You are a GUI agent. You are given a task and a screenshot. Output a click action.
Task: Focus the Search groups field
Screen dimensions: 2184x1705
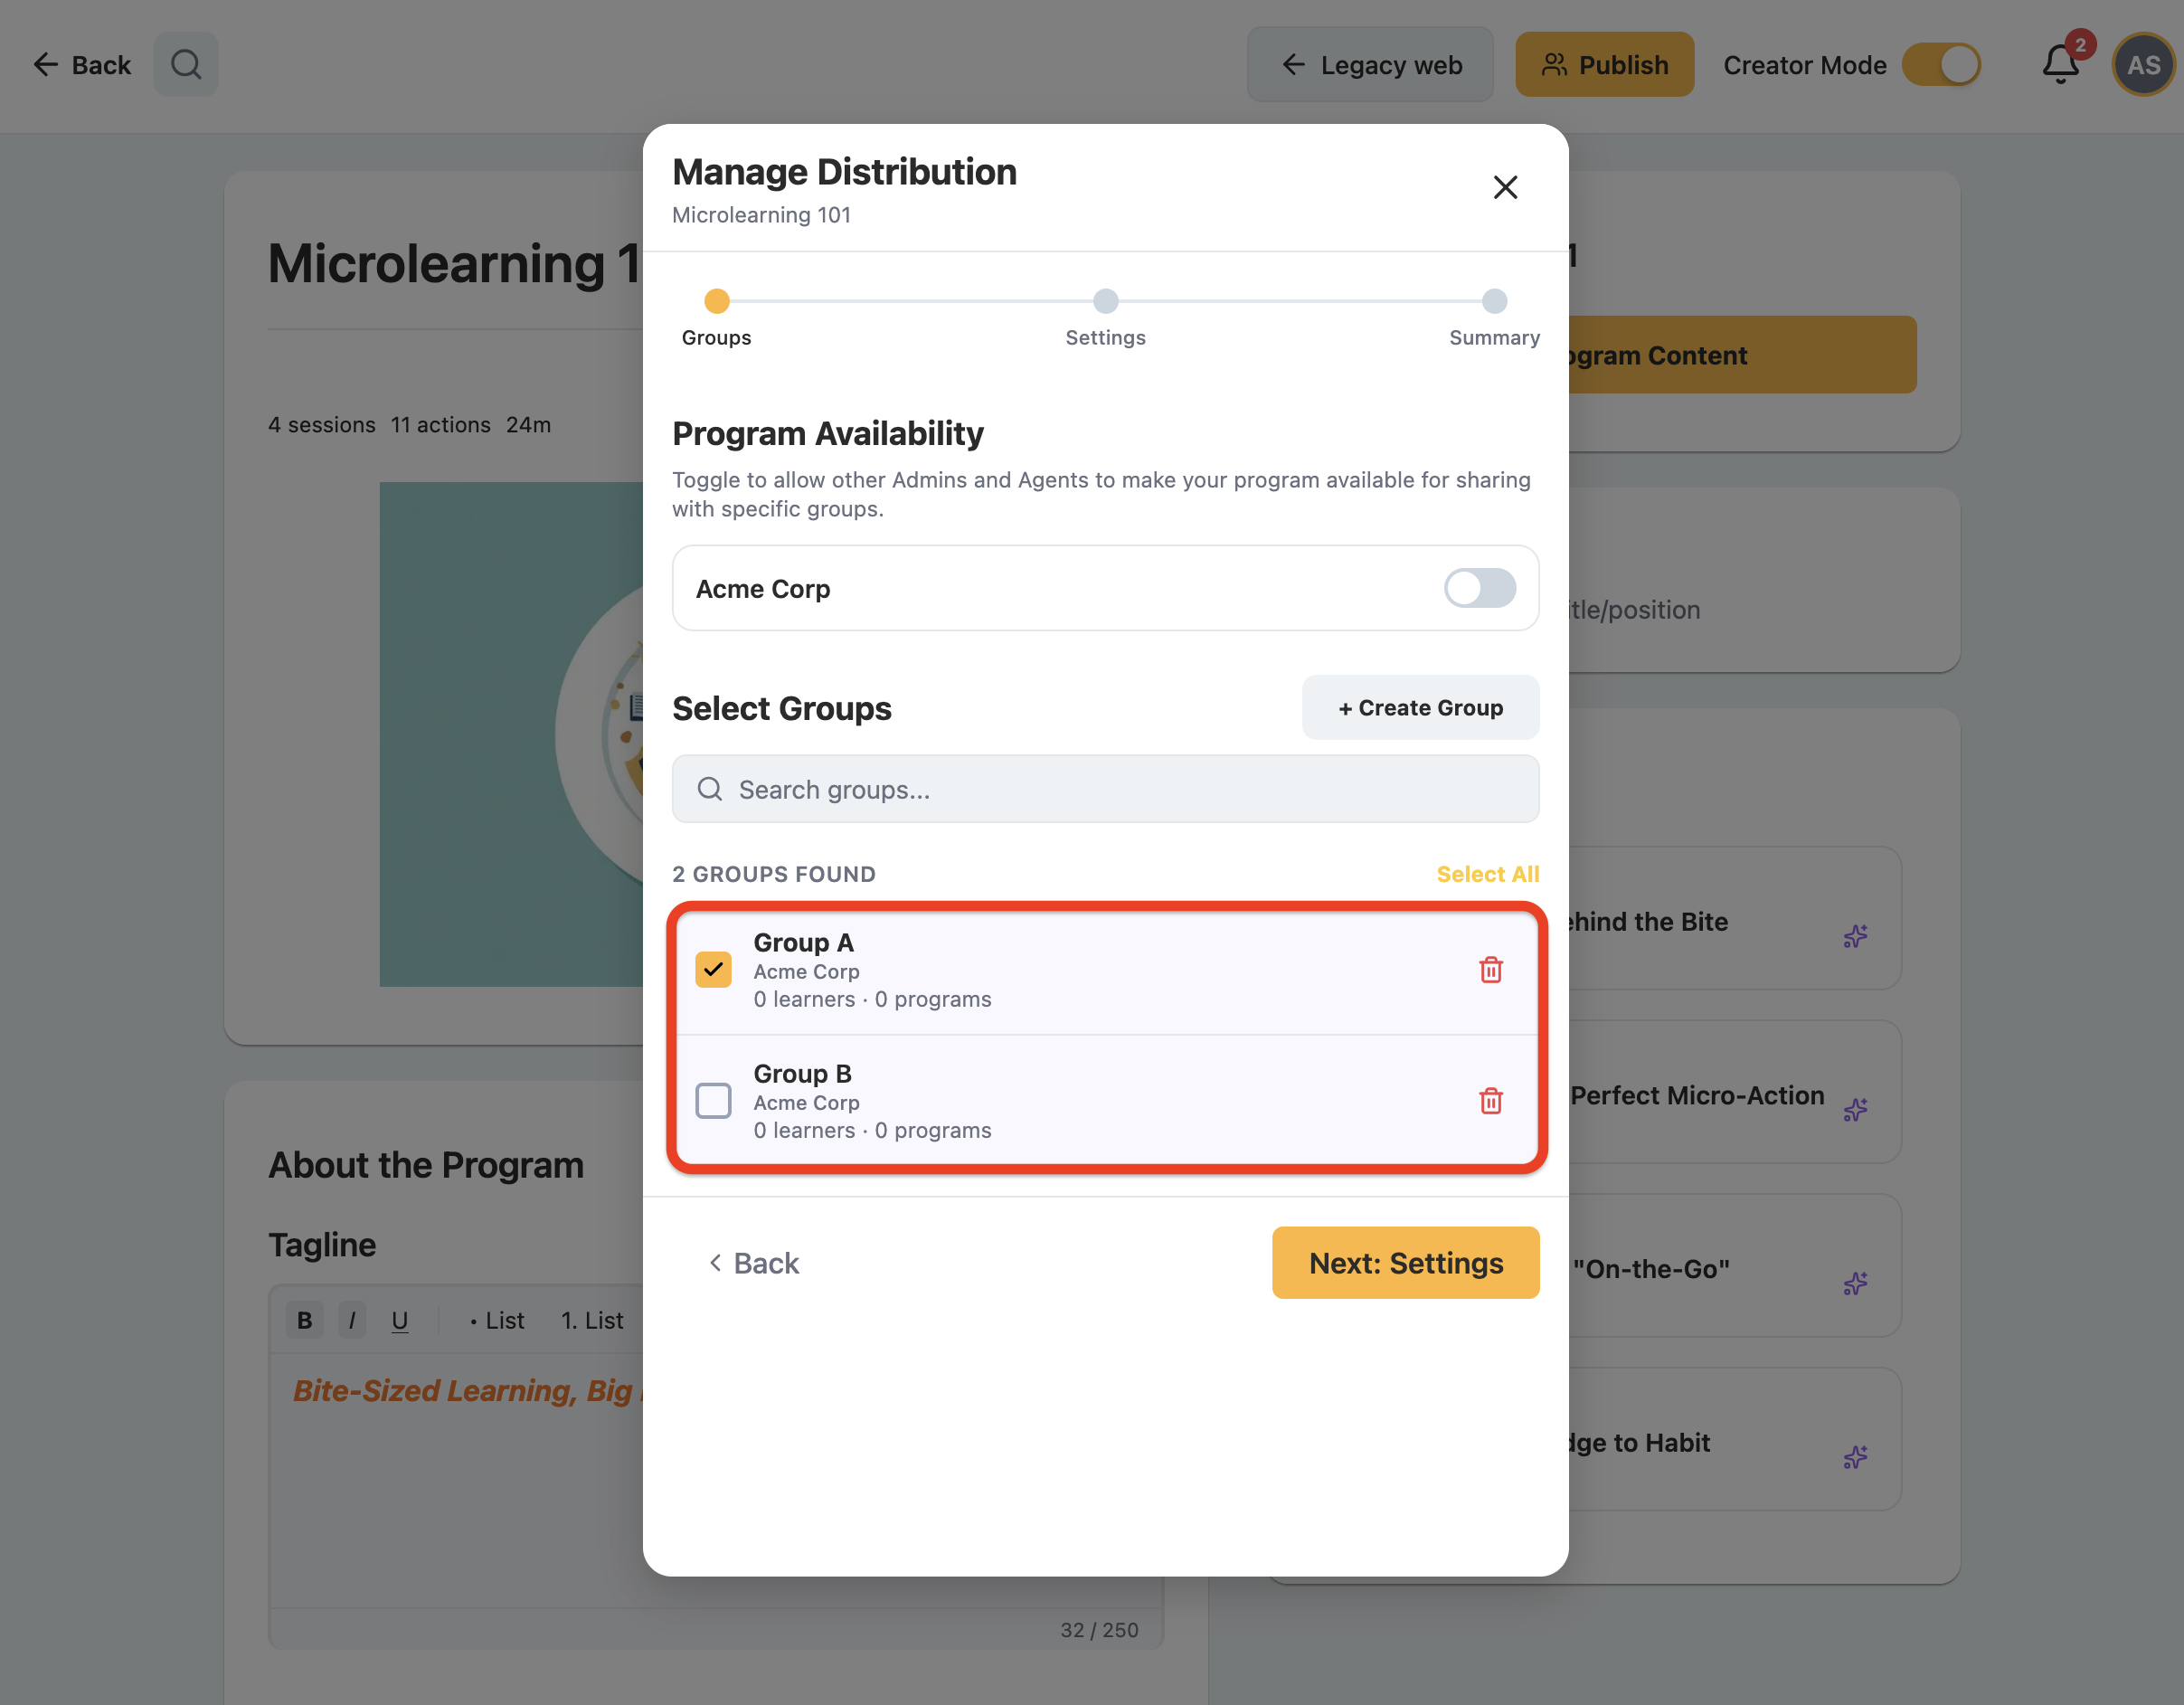coord(1105,789)
